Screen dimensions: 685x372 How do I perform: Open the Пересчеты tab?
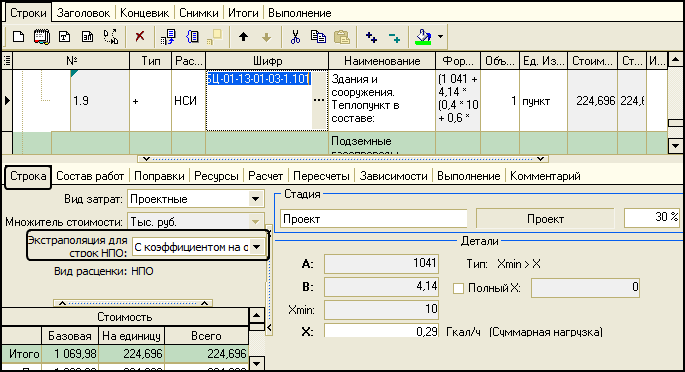coord(321,176)
